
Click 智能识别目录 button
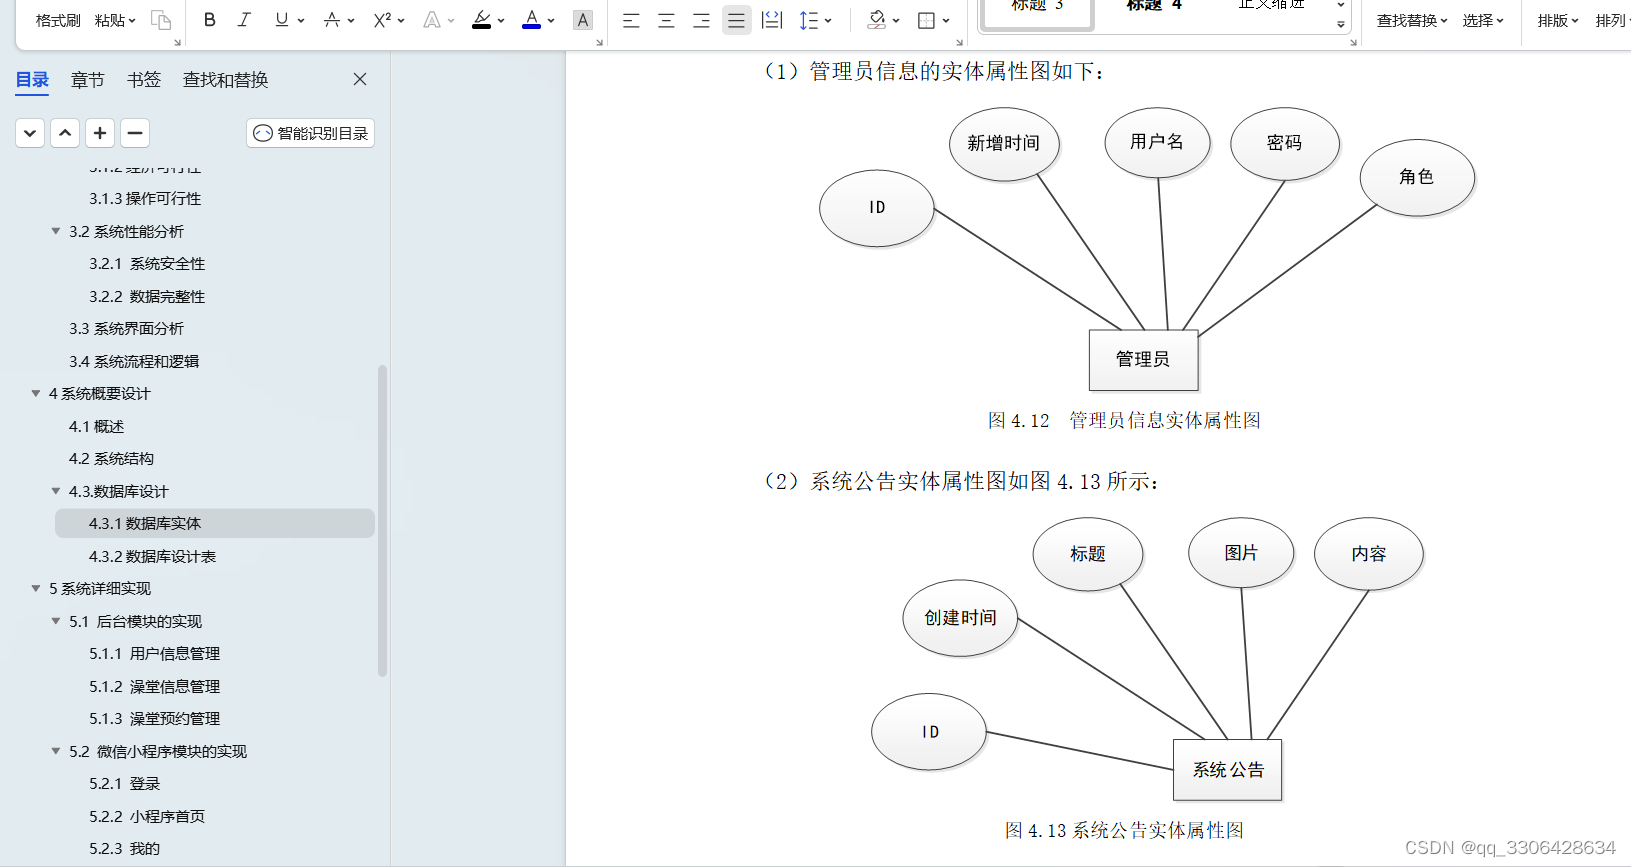click(310, 133)
